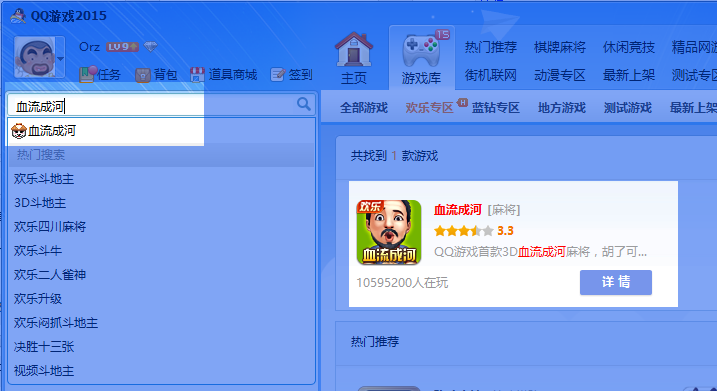Click the star rating of 血流成河
The height and width of the screenshot is (391, 717).
click(x=464, y=230)
